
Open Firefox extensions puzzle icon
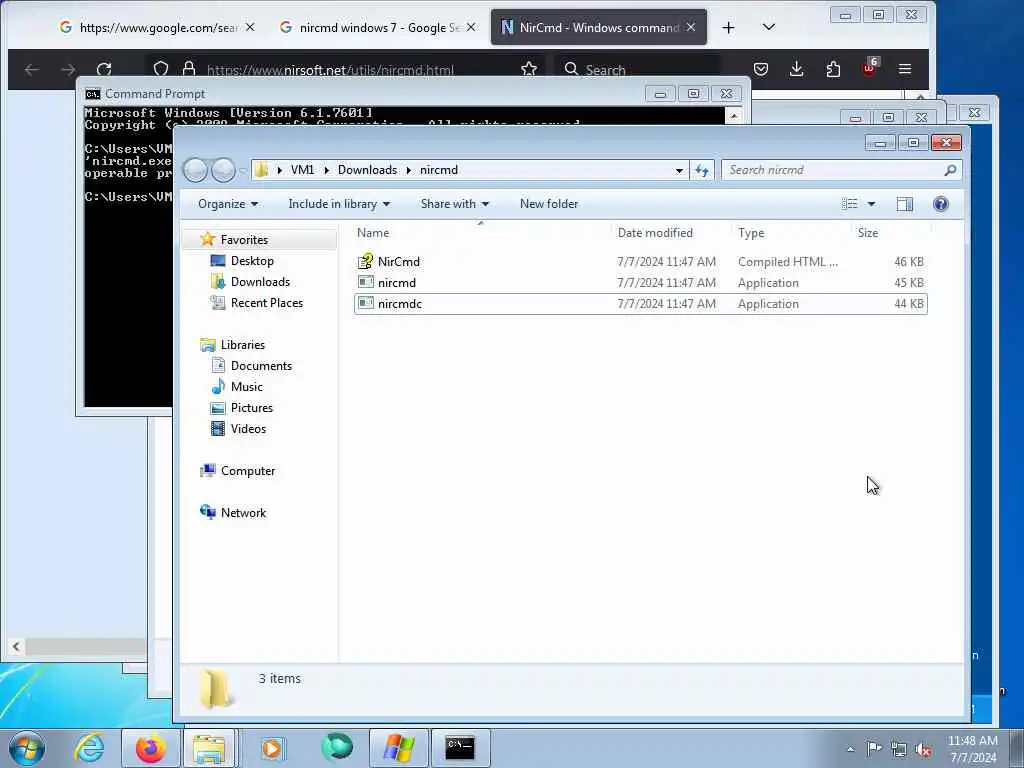tap(833, 69)
